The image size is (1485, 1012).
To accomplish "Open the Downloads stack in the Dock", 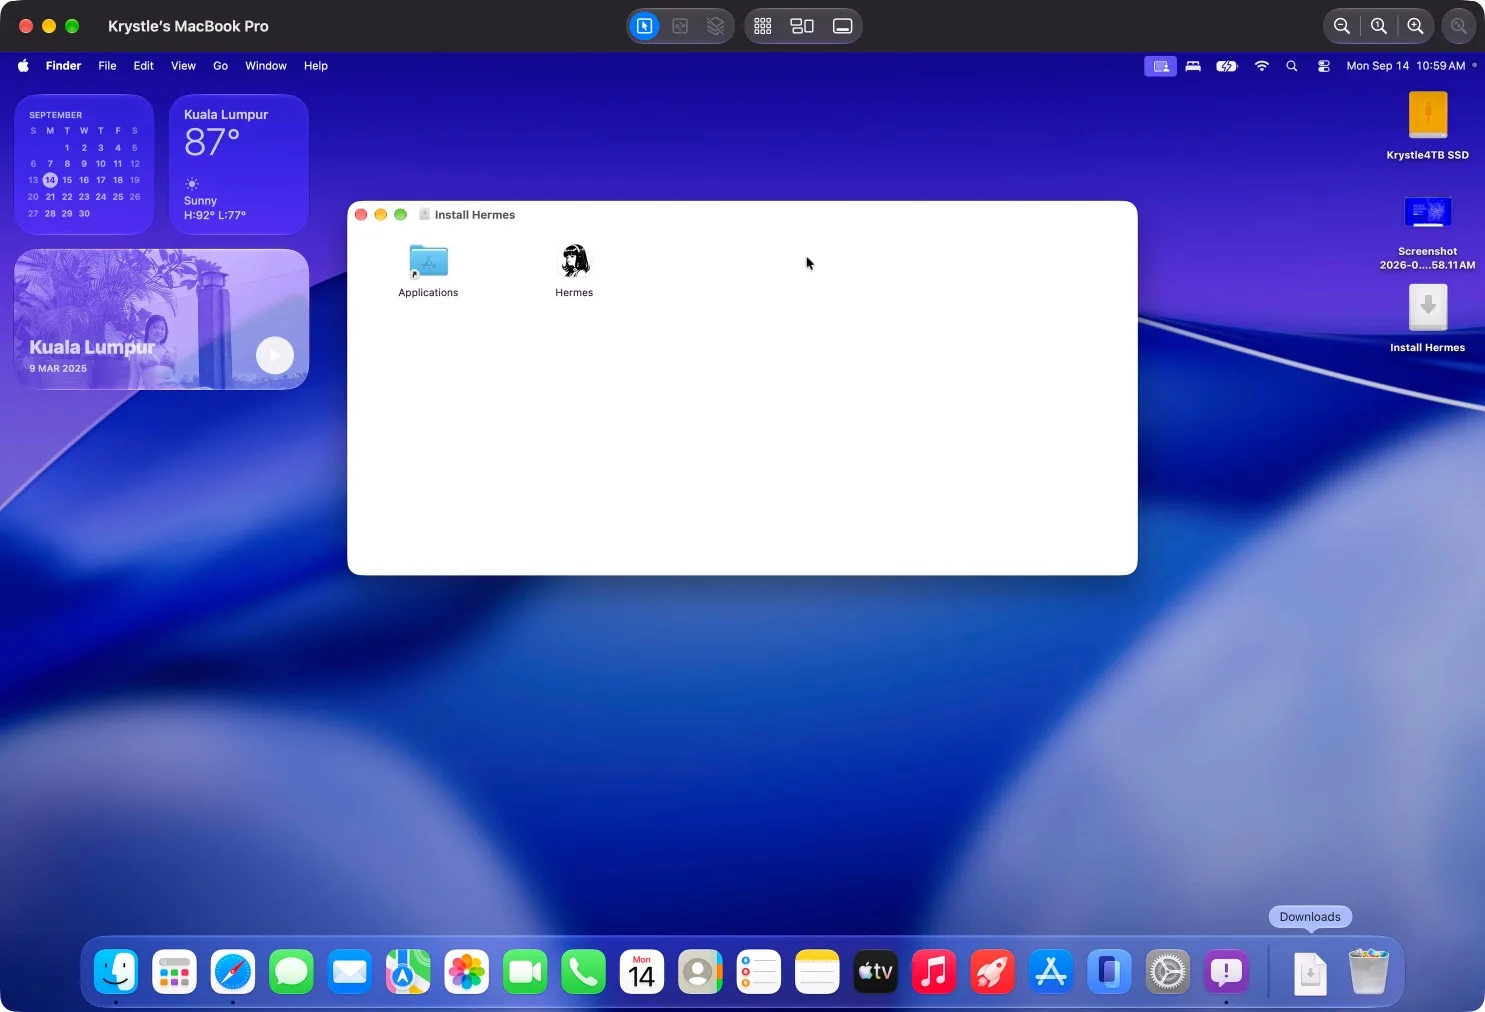I will pos(1310,972).
